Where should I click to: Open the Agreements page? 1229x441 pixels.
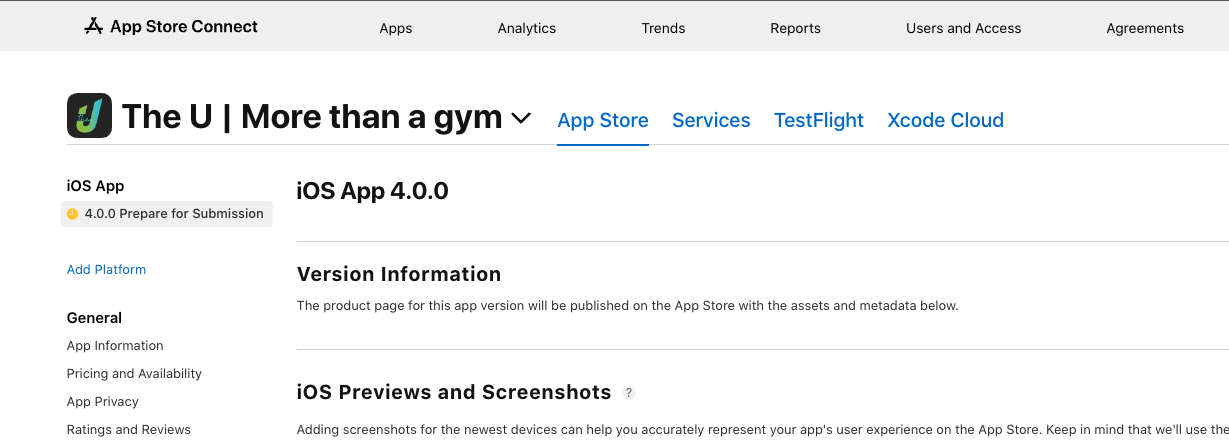coord(1145,28)
